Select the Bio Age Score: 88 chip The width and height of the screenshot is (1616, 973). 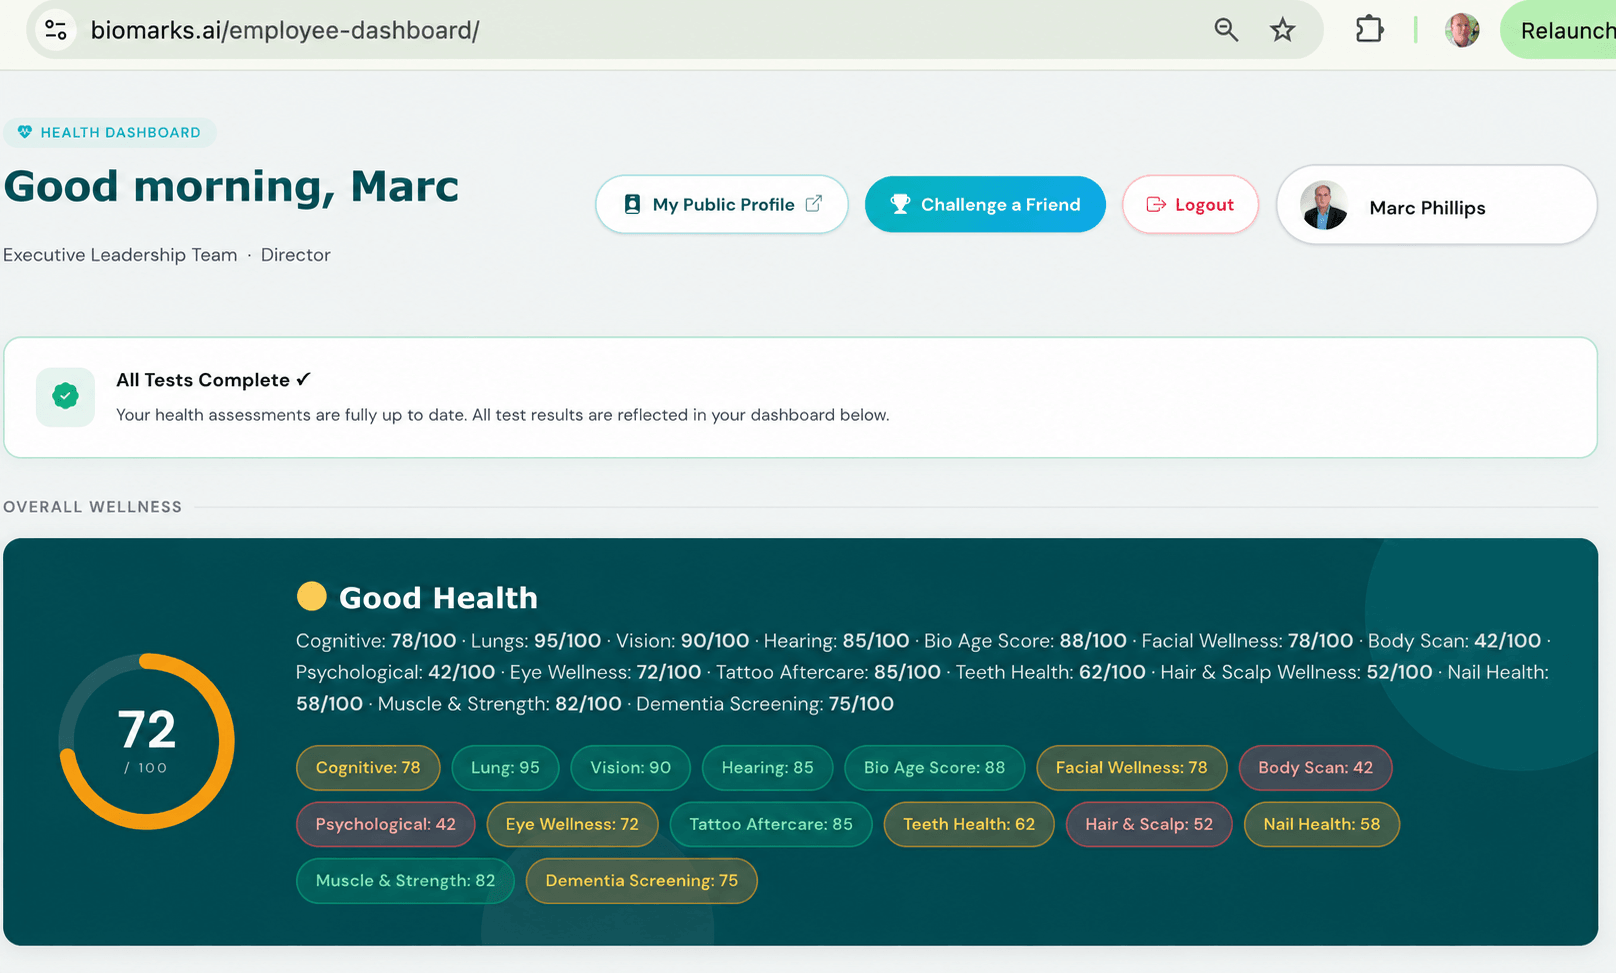pyautogui.click(x=934, y=768)
